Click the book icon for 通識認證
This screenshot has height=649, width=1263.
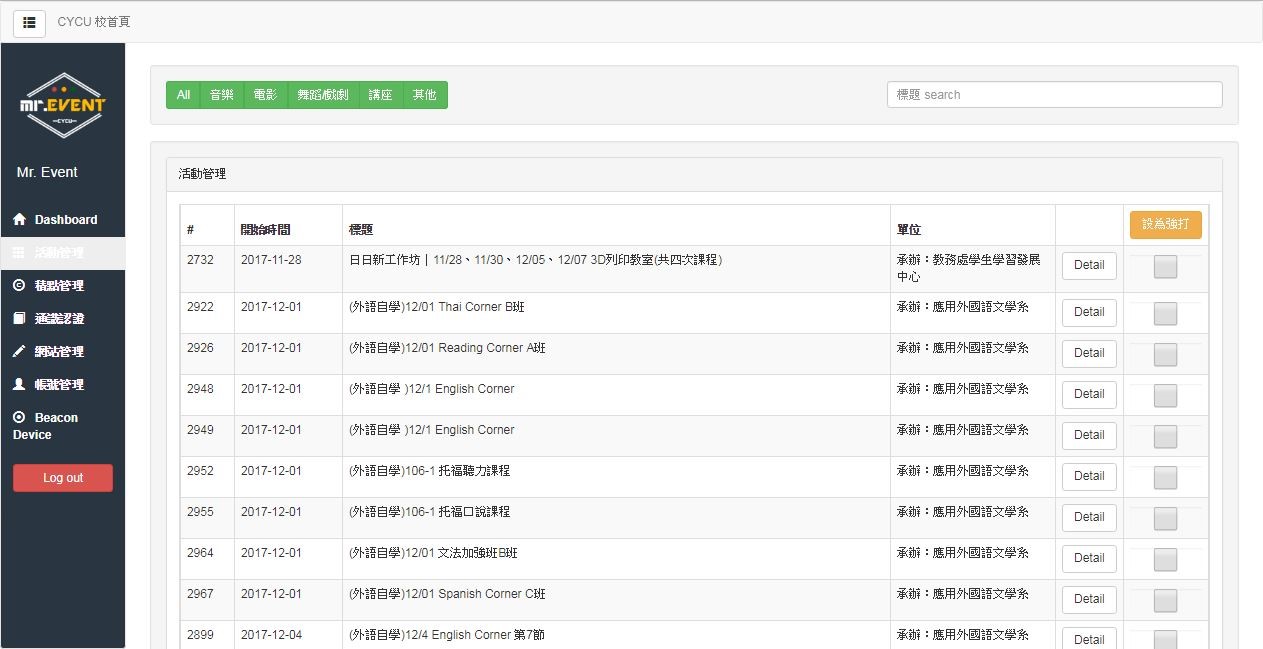(x=19, y=318)
